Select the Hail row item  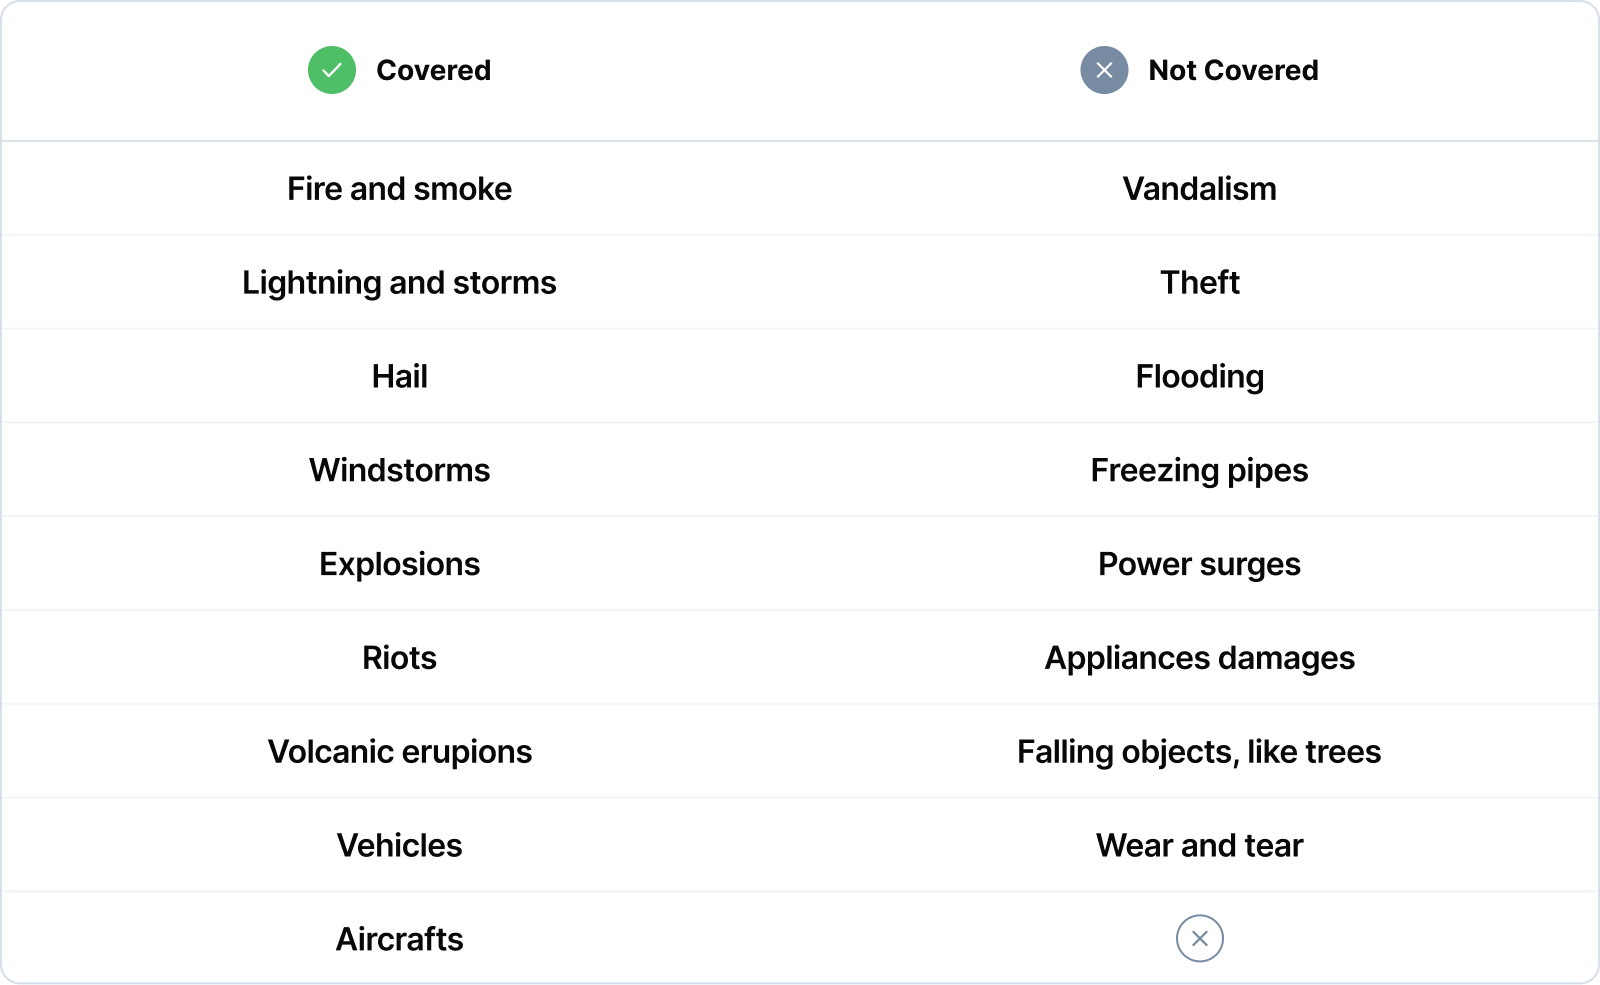[x=399, y=377]
